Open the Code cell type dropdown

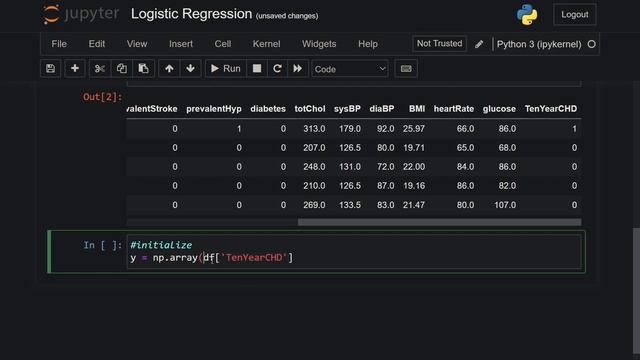click(350, 69)
